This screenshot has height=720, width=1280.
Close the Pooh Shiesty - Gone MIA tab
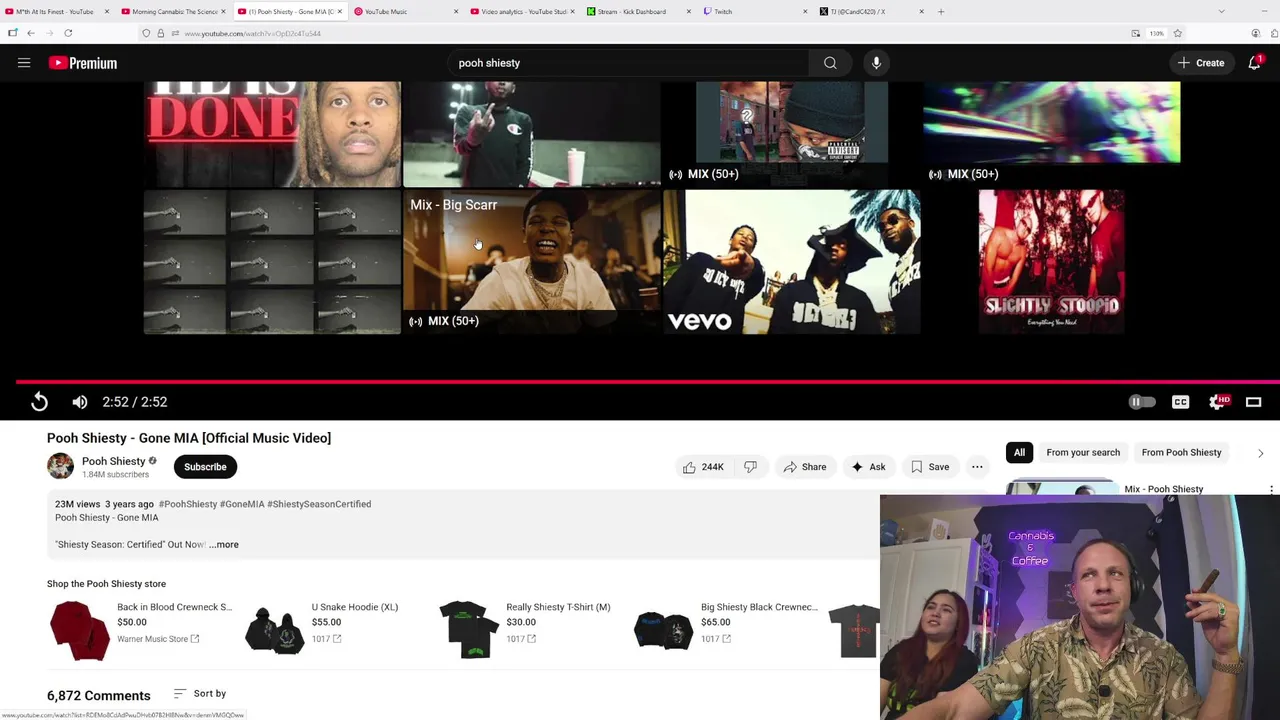point(340,11)
